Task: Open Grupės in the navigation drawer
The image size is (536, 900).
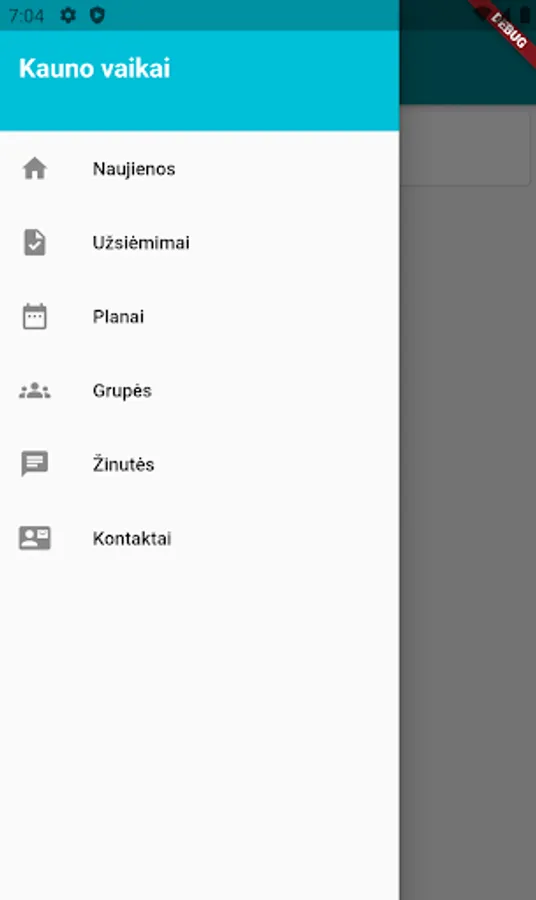Action: point(199,390)
